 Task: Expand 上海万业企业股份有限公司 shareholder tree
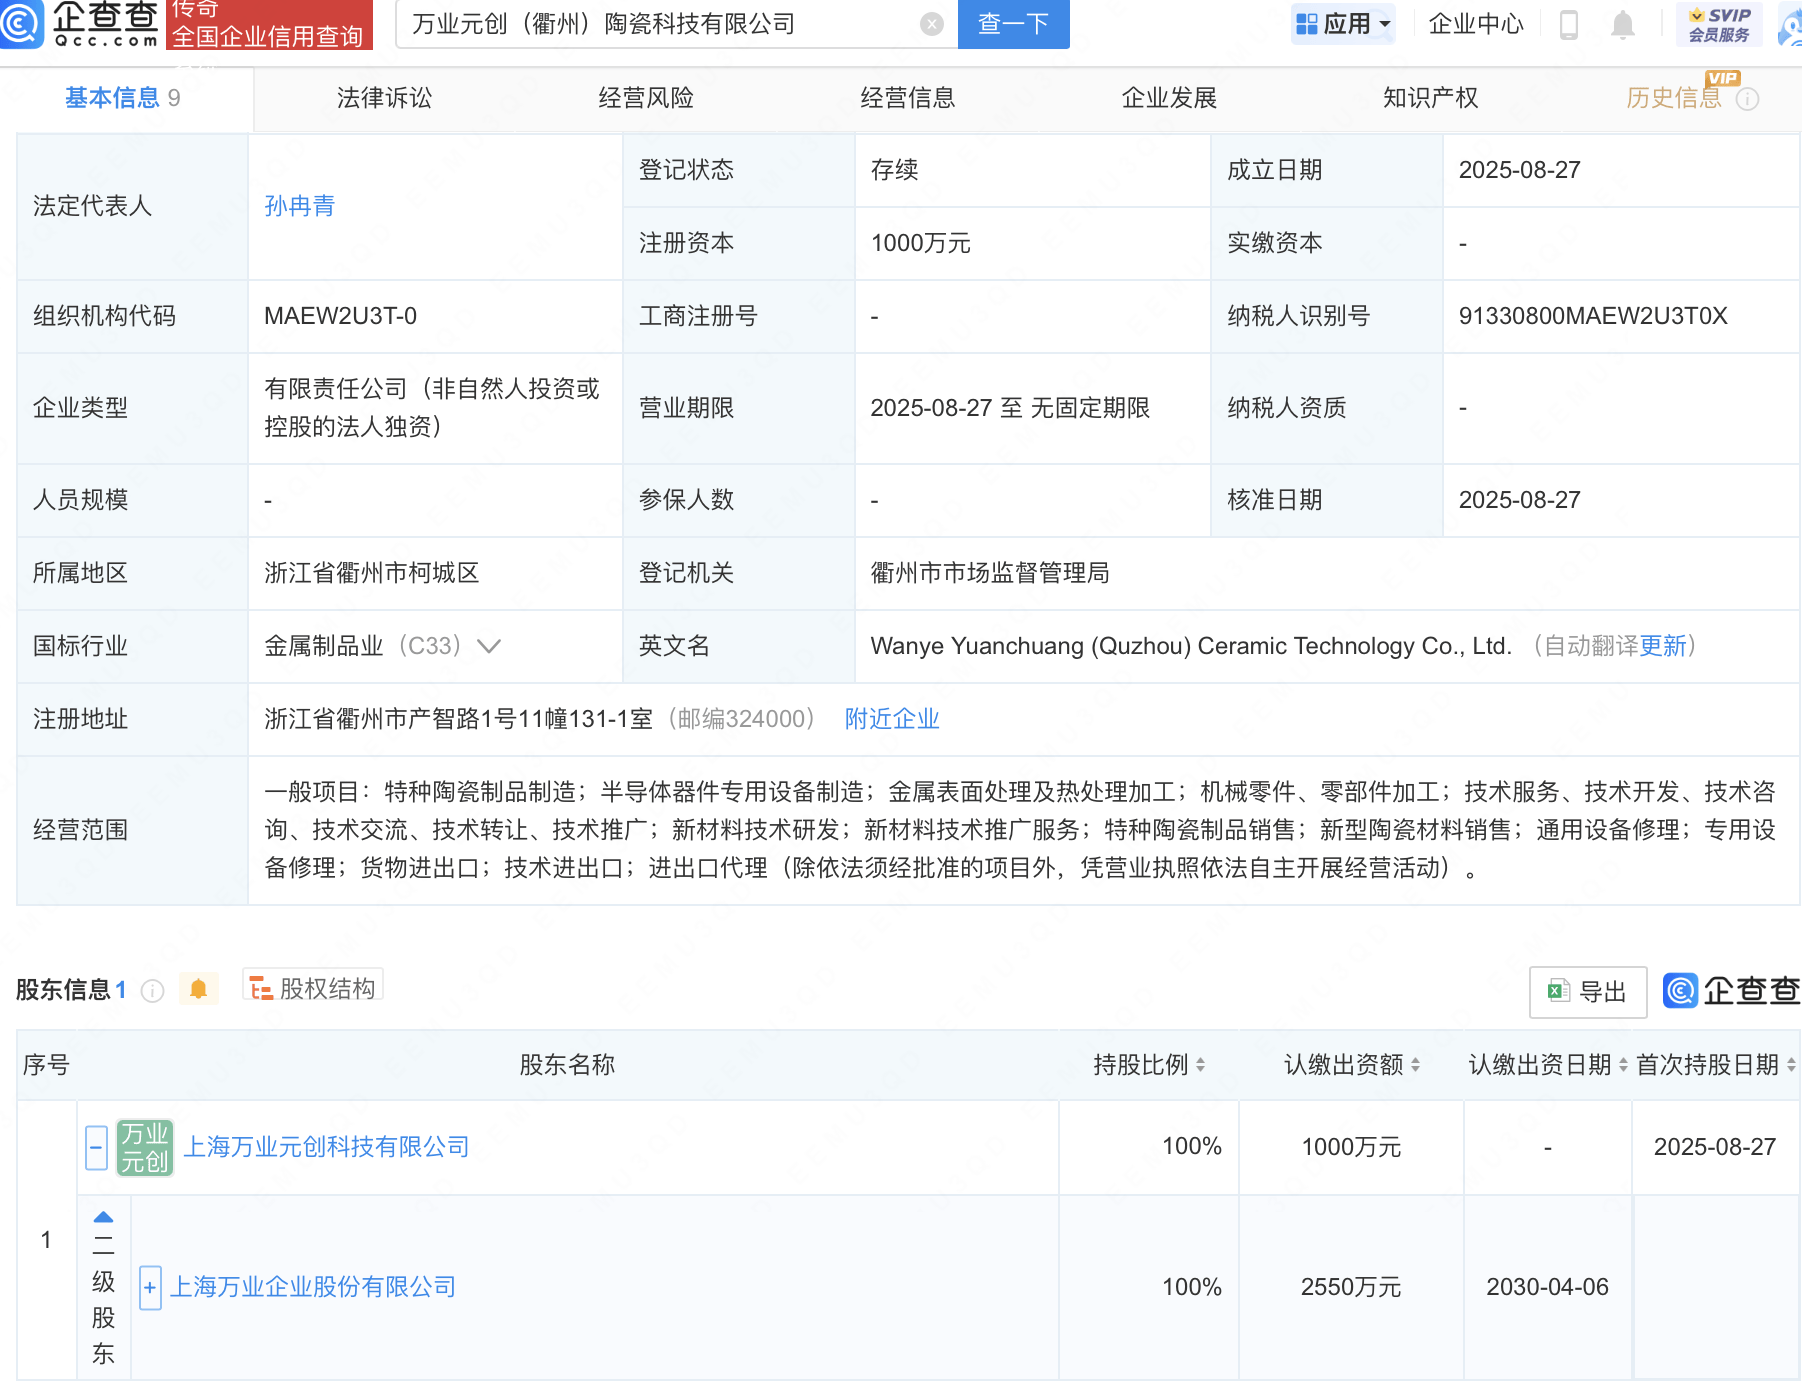[x=149, y=1288]
